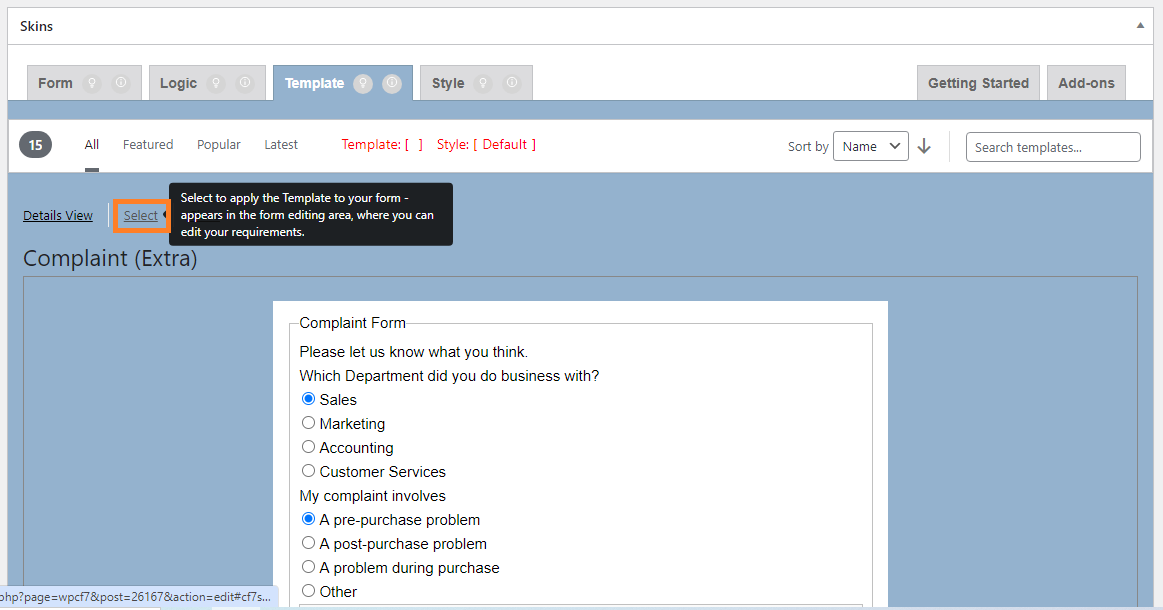Image resolution: width=1163 pixels, height=610 pixels.
Task: Click the Details View link
Action: click(58, 215)
